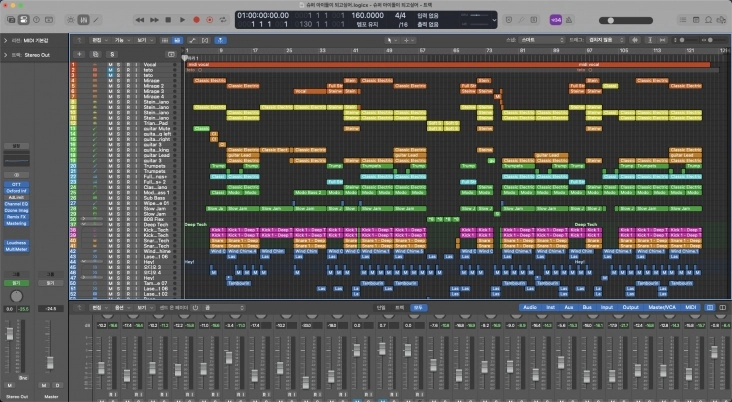Mute the Vocal track
Viewport: 732px width, 402px height.
(x=110, y=63)
